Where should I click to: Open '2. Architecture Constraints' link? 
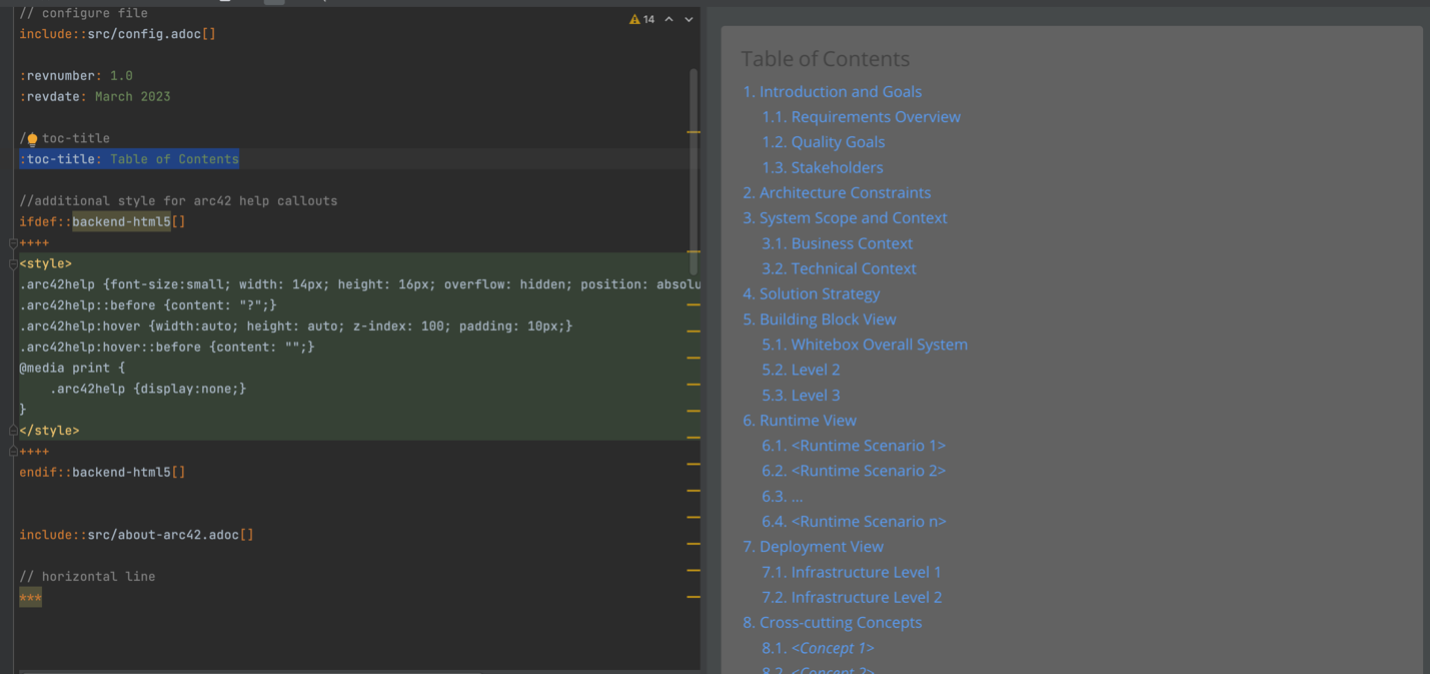click(x=836, y=193)
